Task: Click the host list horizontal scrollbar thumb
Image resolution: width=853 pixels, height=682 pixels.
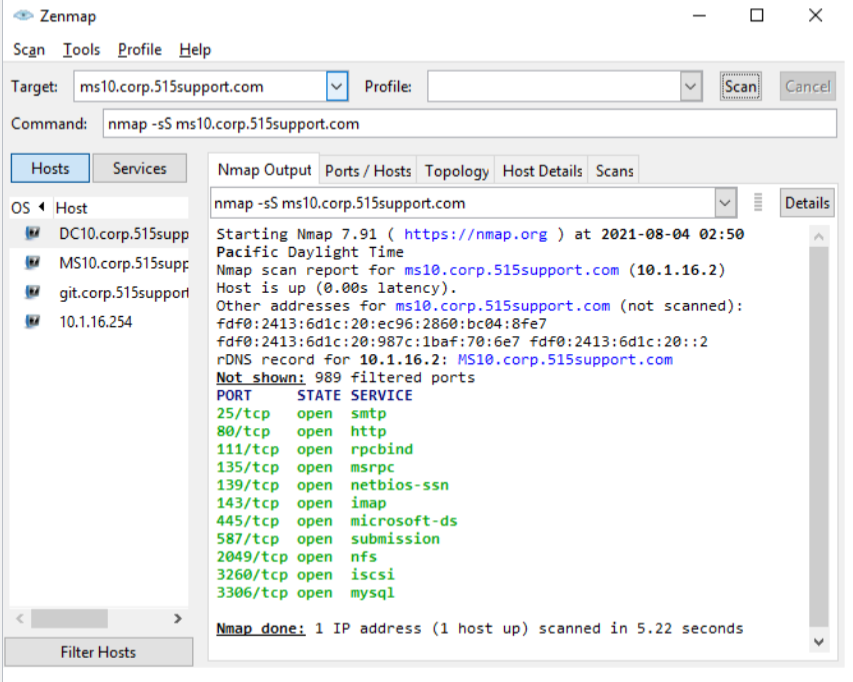Action: pos(69,618)
